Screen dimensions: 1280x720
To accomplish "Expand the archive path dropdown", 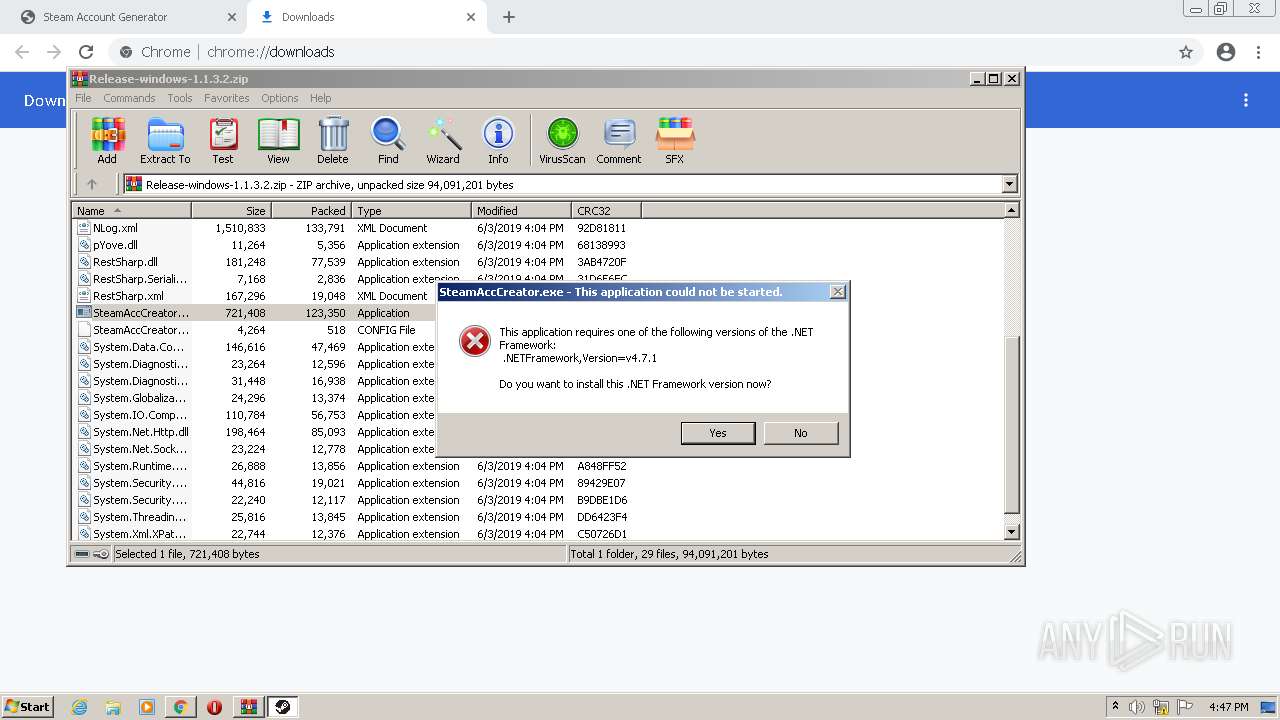I will click(x=1009, y=184).
